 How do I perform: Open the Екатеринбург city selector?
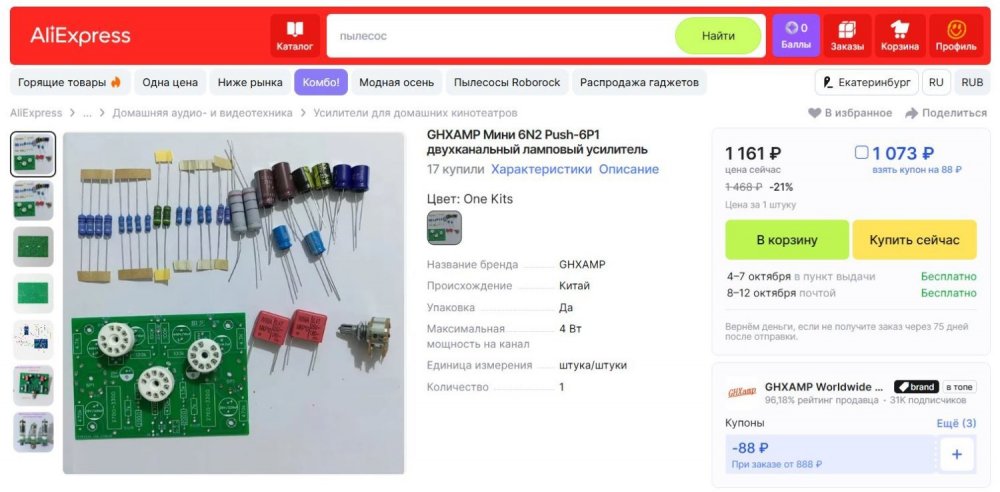[x=866, y=82]
